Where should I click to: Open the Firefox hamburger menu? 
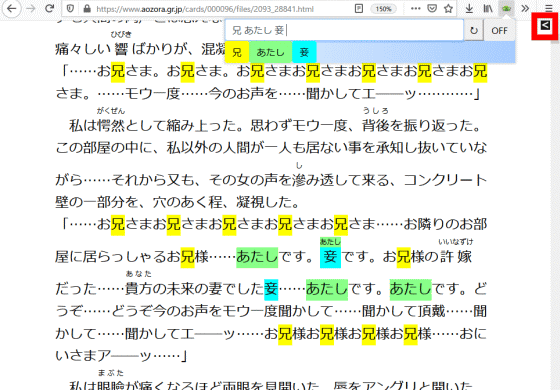click(x=549, y=9)
